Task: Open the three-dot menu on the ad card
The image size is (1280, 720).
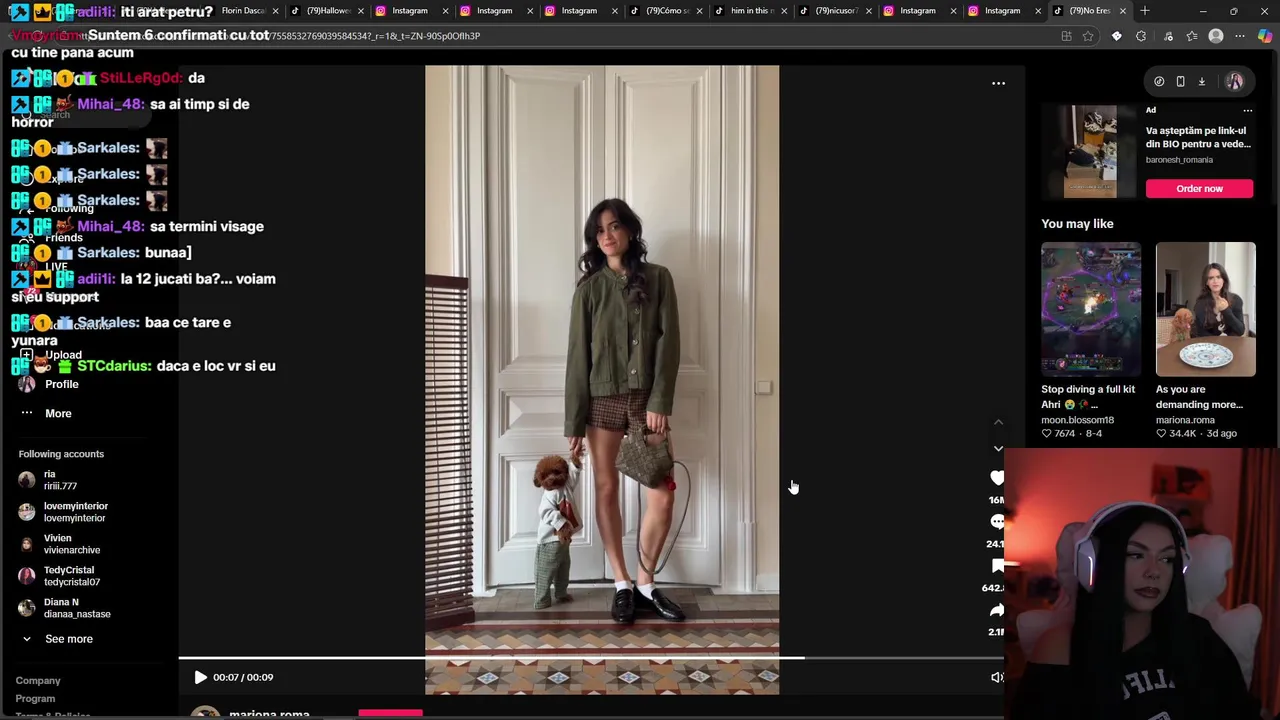Action: click(1247, 110)
